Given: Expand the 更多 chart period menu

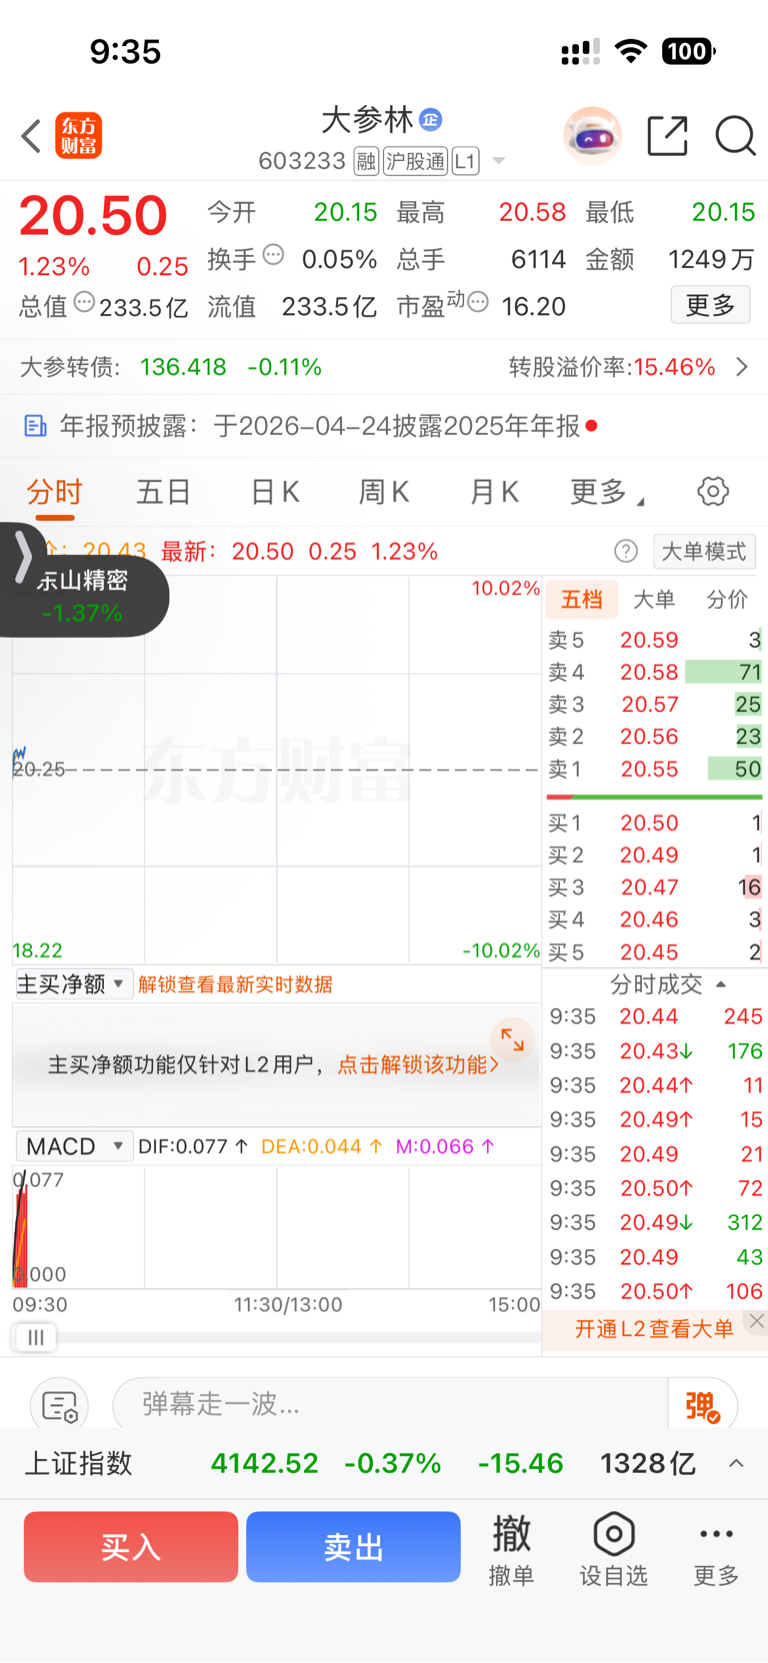Looking at the screenshot, I should point(606,492).
